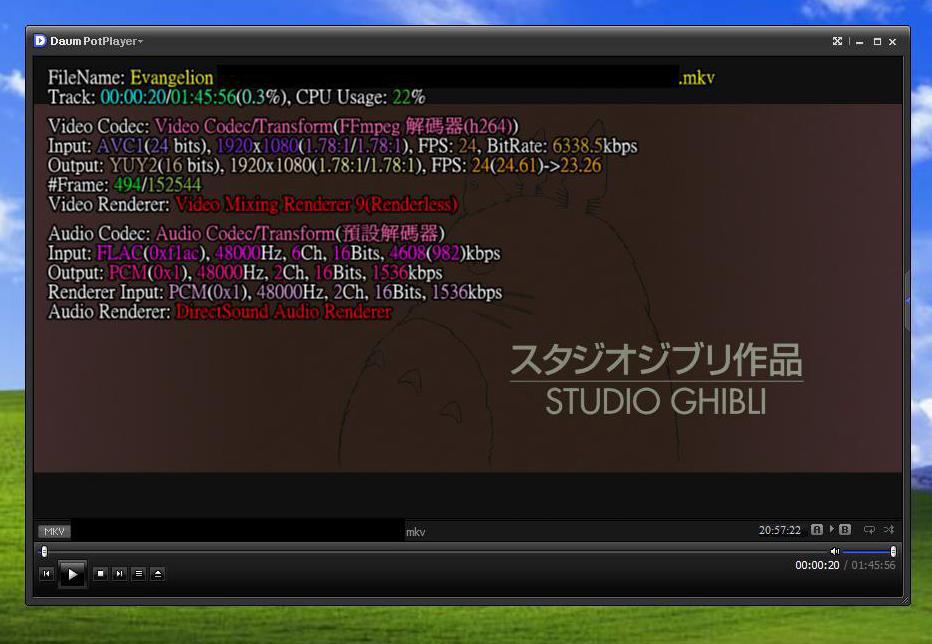Screen dimensions: 932x644
Task: Click the 'Output: YUY2(16 bits)' line
Action: (325, 165)
